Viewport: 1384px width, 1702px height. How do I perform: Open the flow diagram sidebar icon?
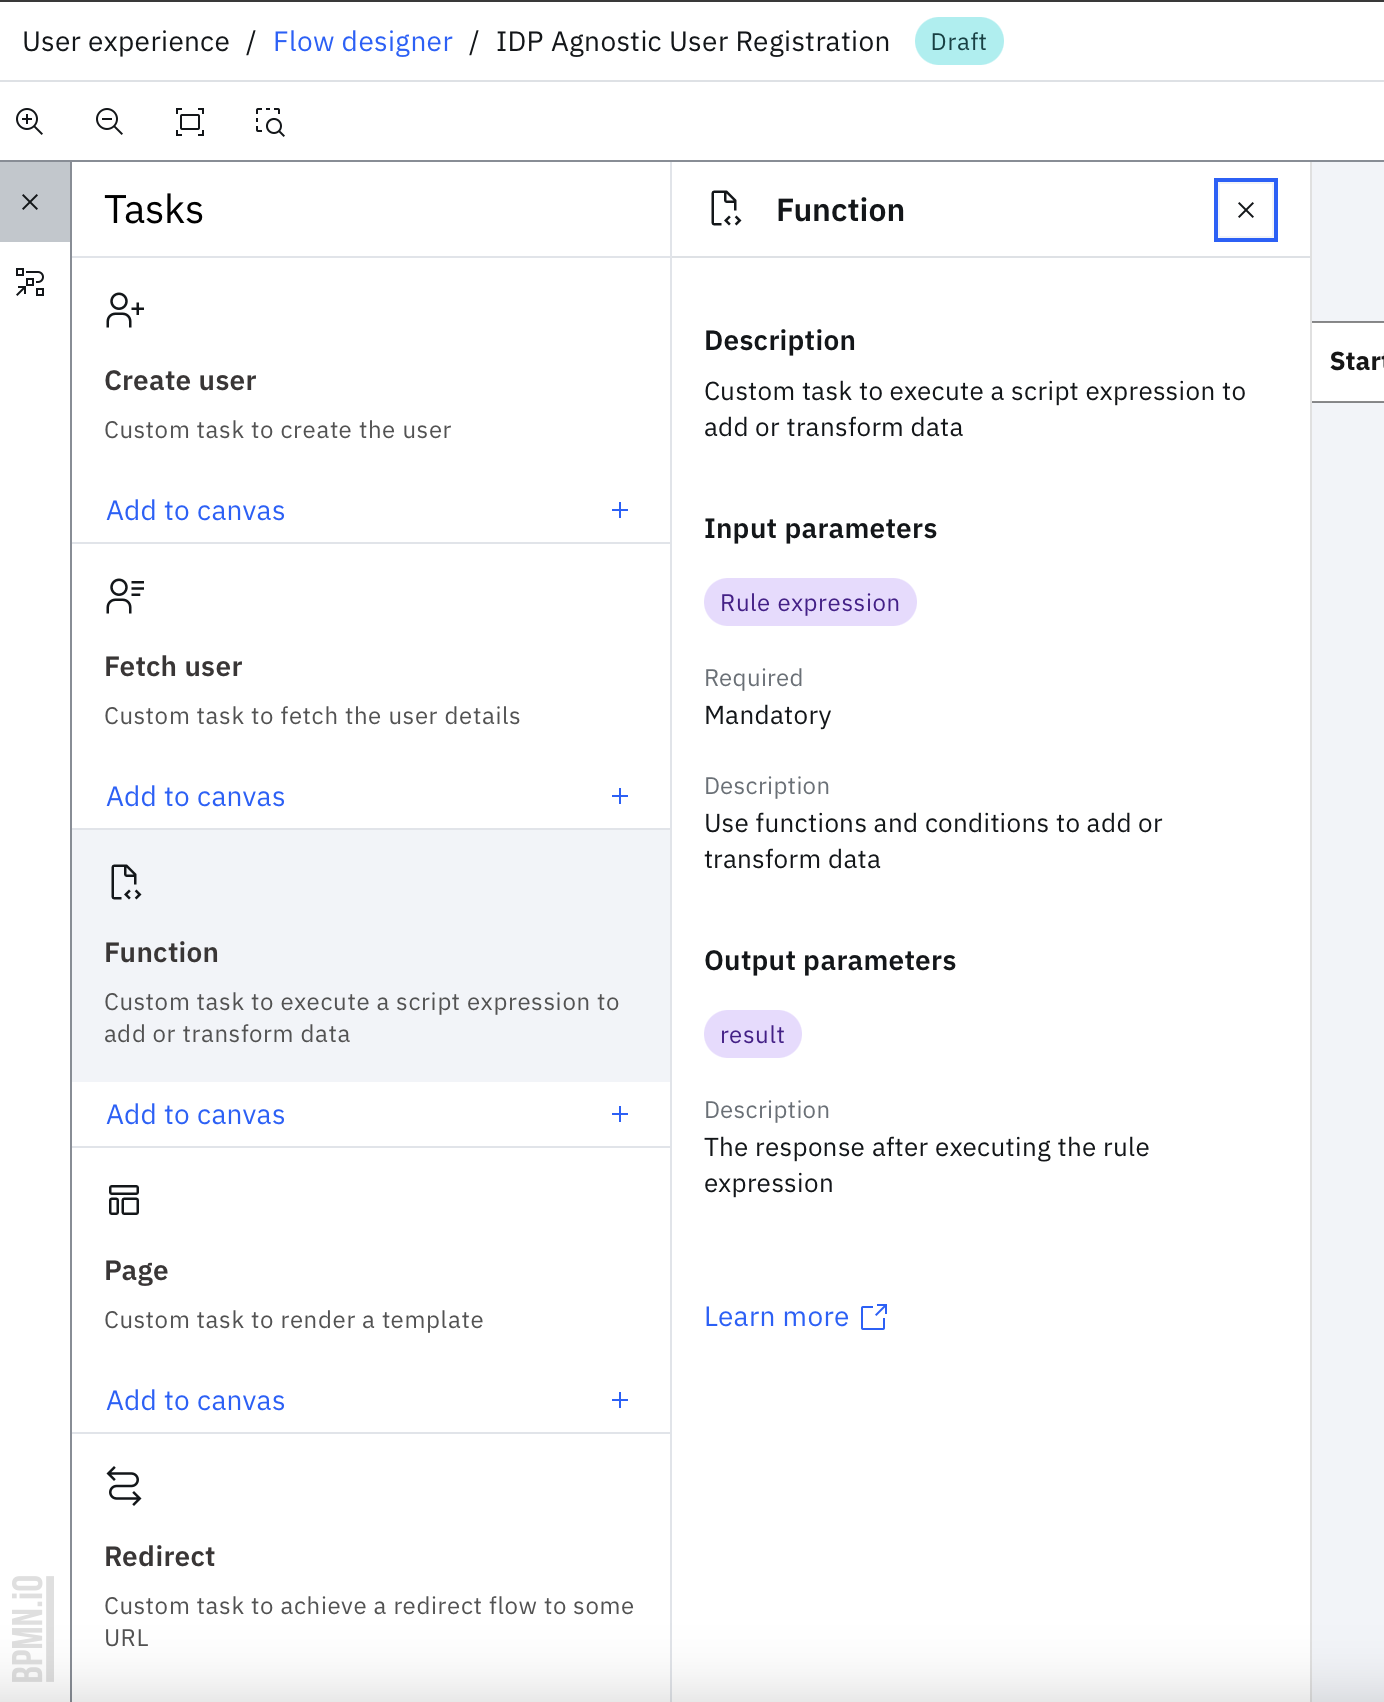coord(31,283)
